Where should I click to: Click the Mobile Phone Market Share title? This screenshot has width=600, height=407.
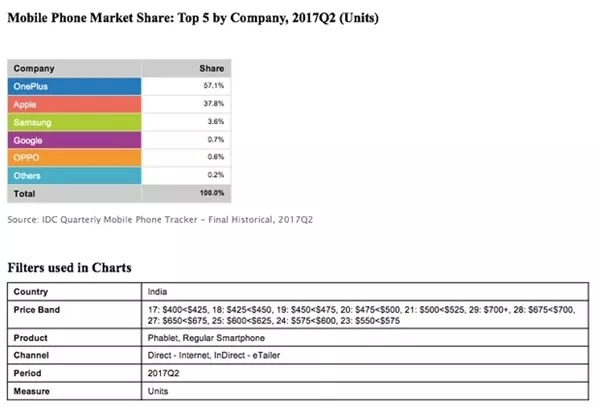[x=201, y=18]
